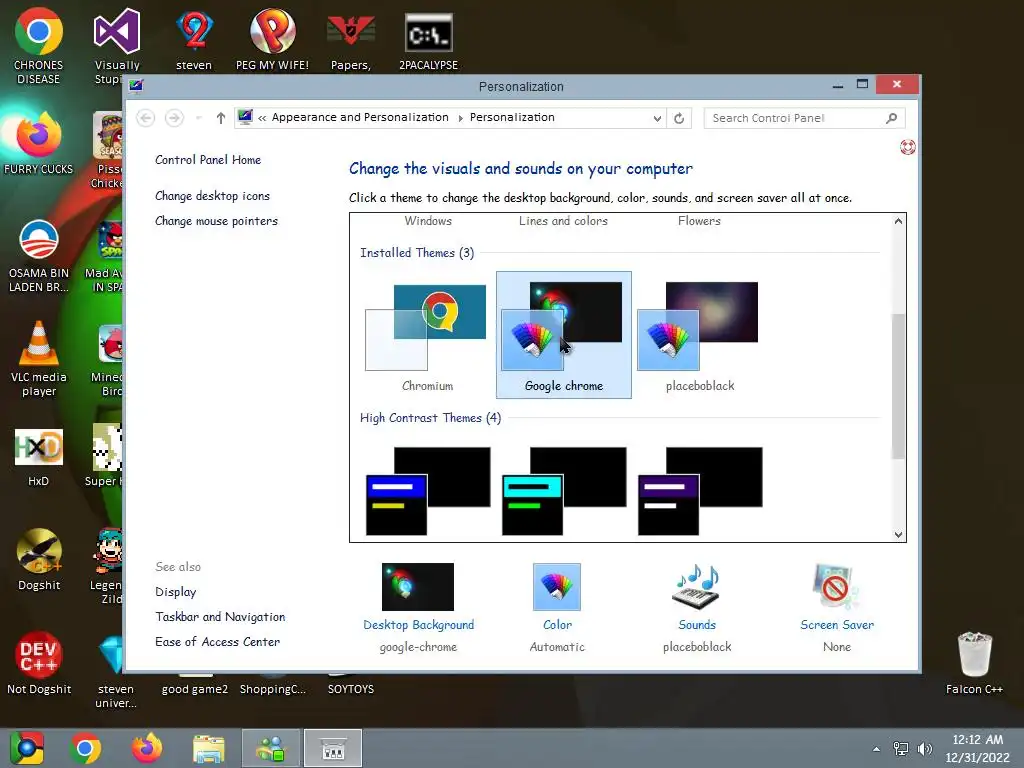1024x768 pixels.
Task: Click the address bar chevrons before Appearance
Action: point(262,118)
